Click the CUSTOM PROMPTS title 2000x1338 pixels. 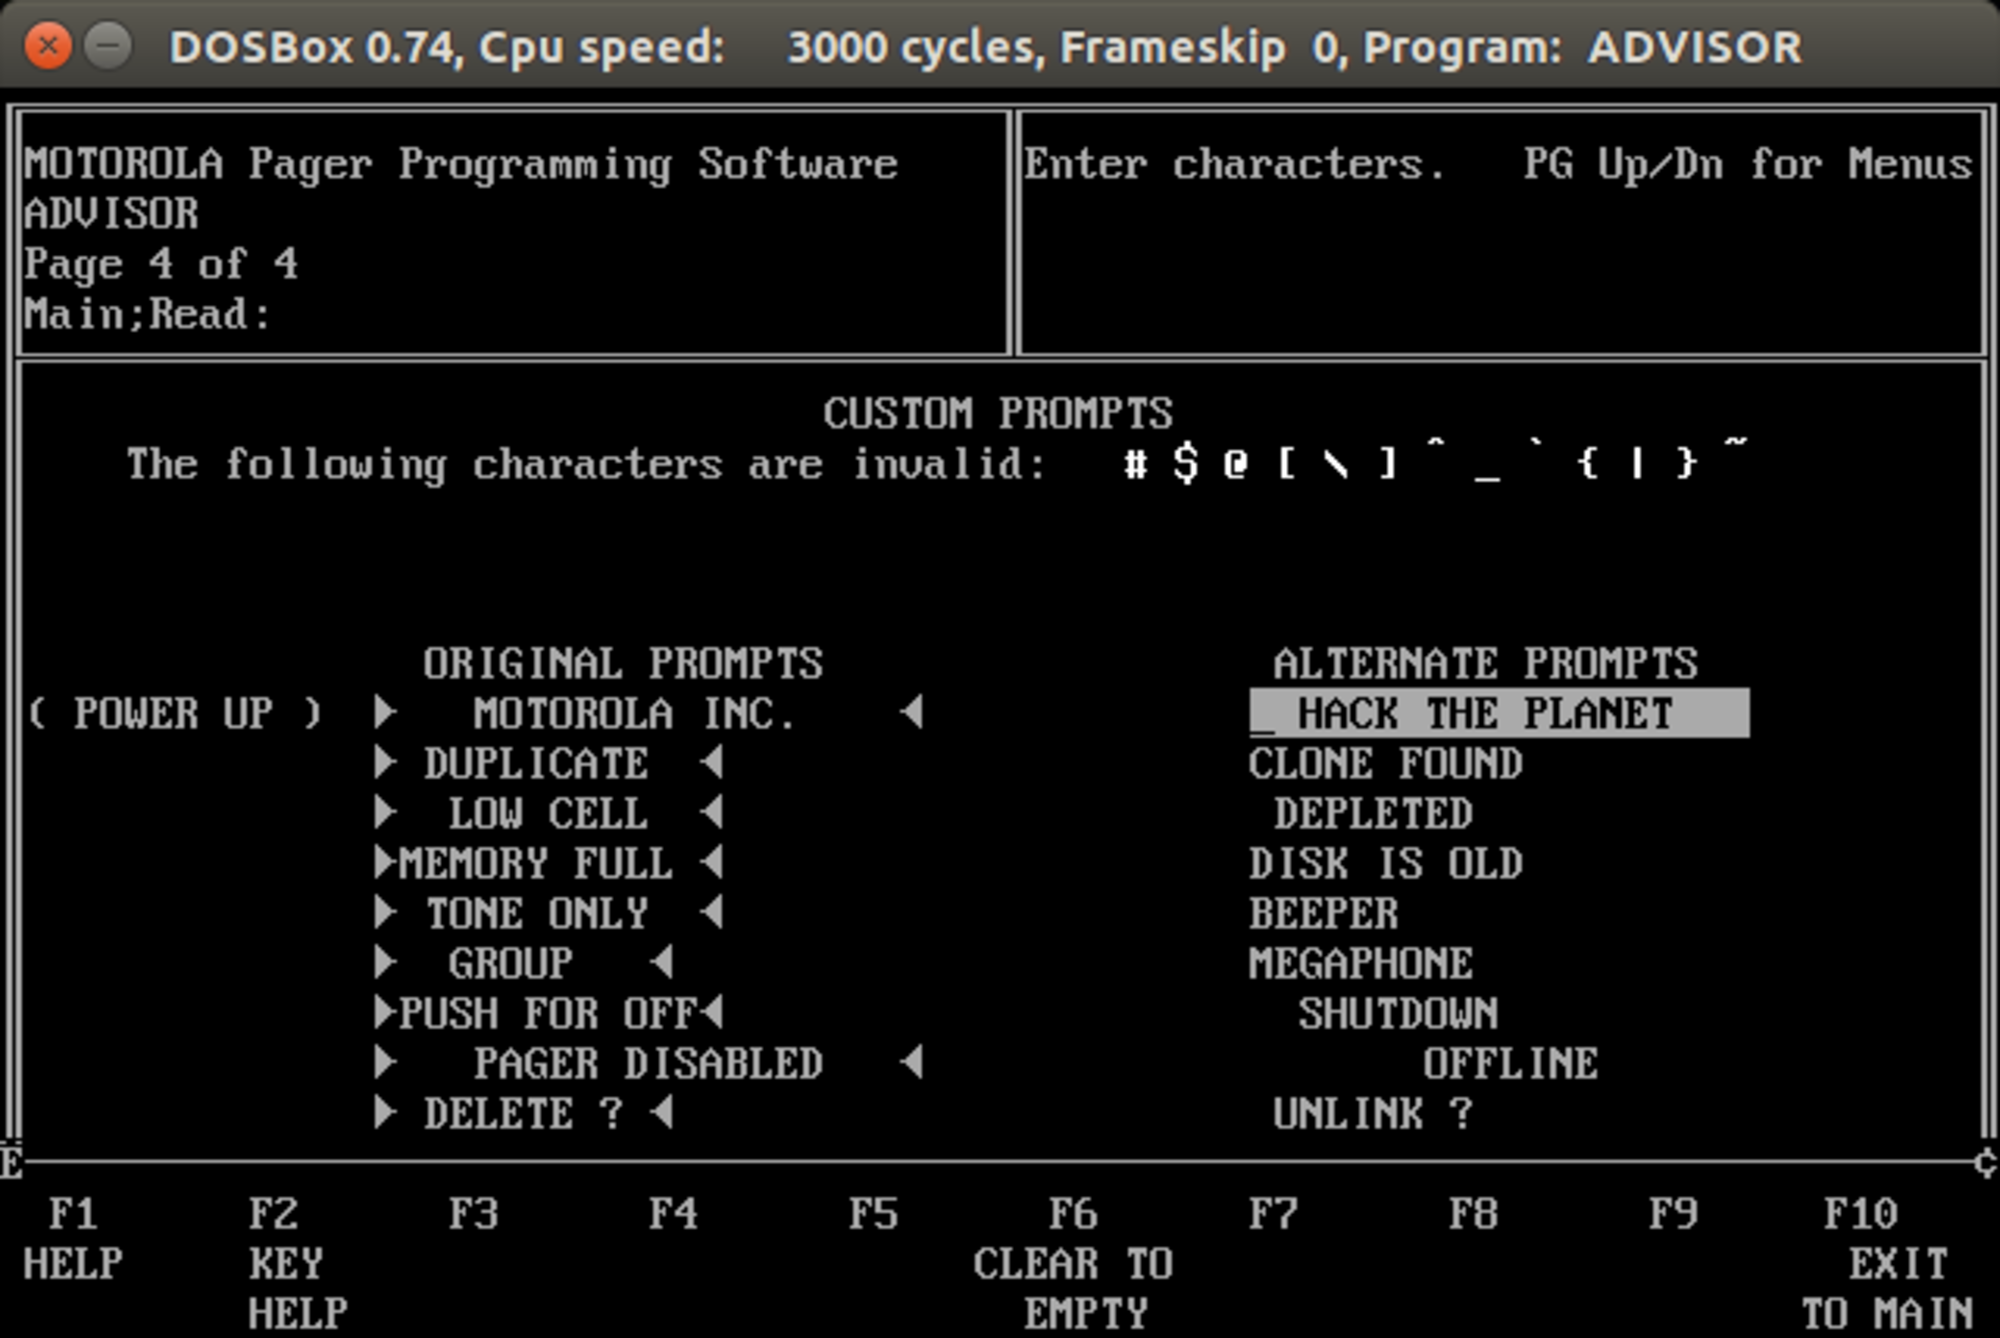pyautogui.click(x=998, y=414)
